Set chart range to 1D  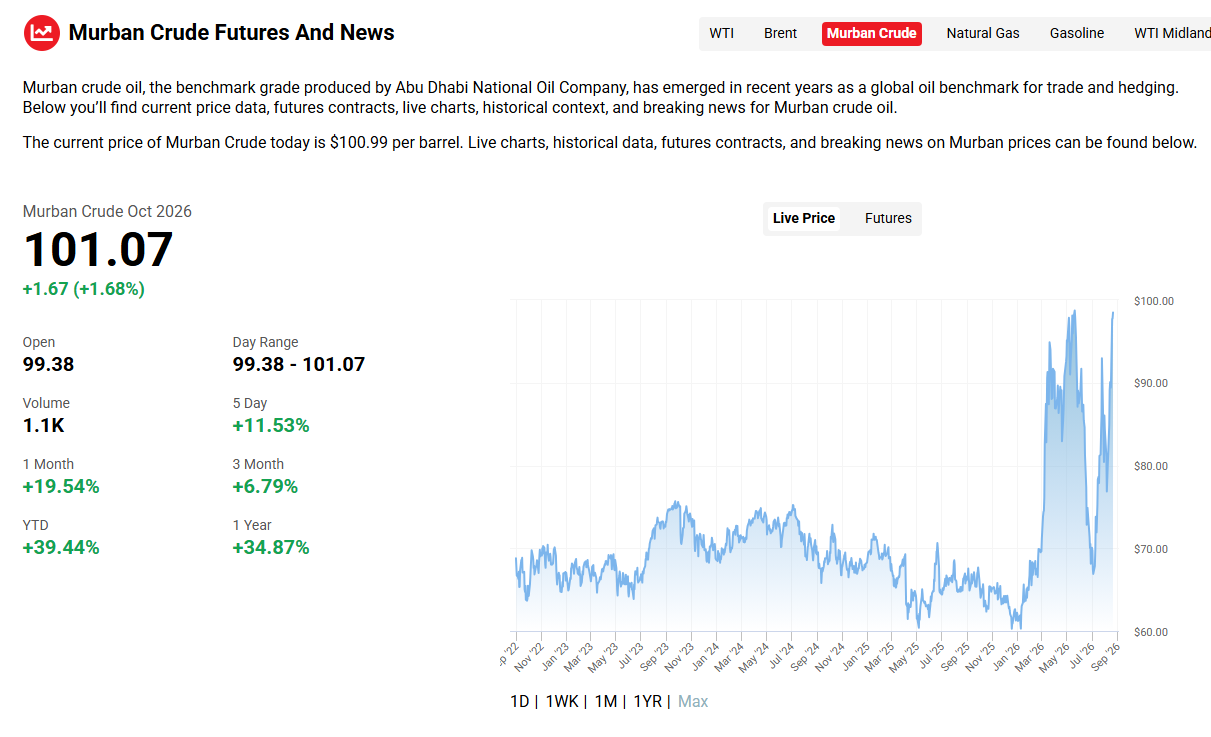tap(519, 702)
